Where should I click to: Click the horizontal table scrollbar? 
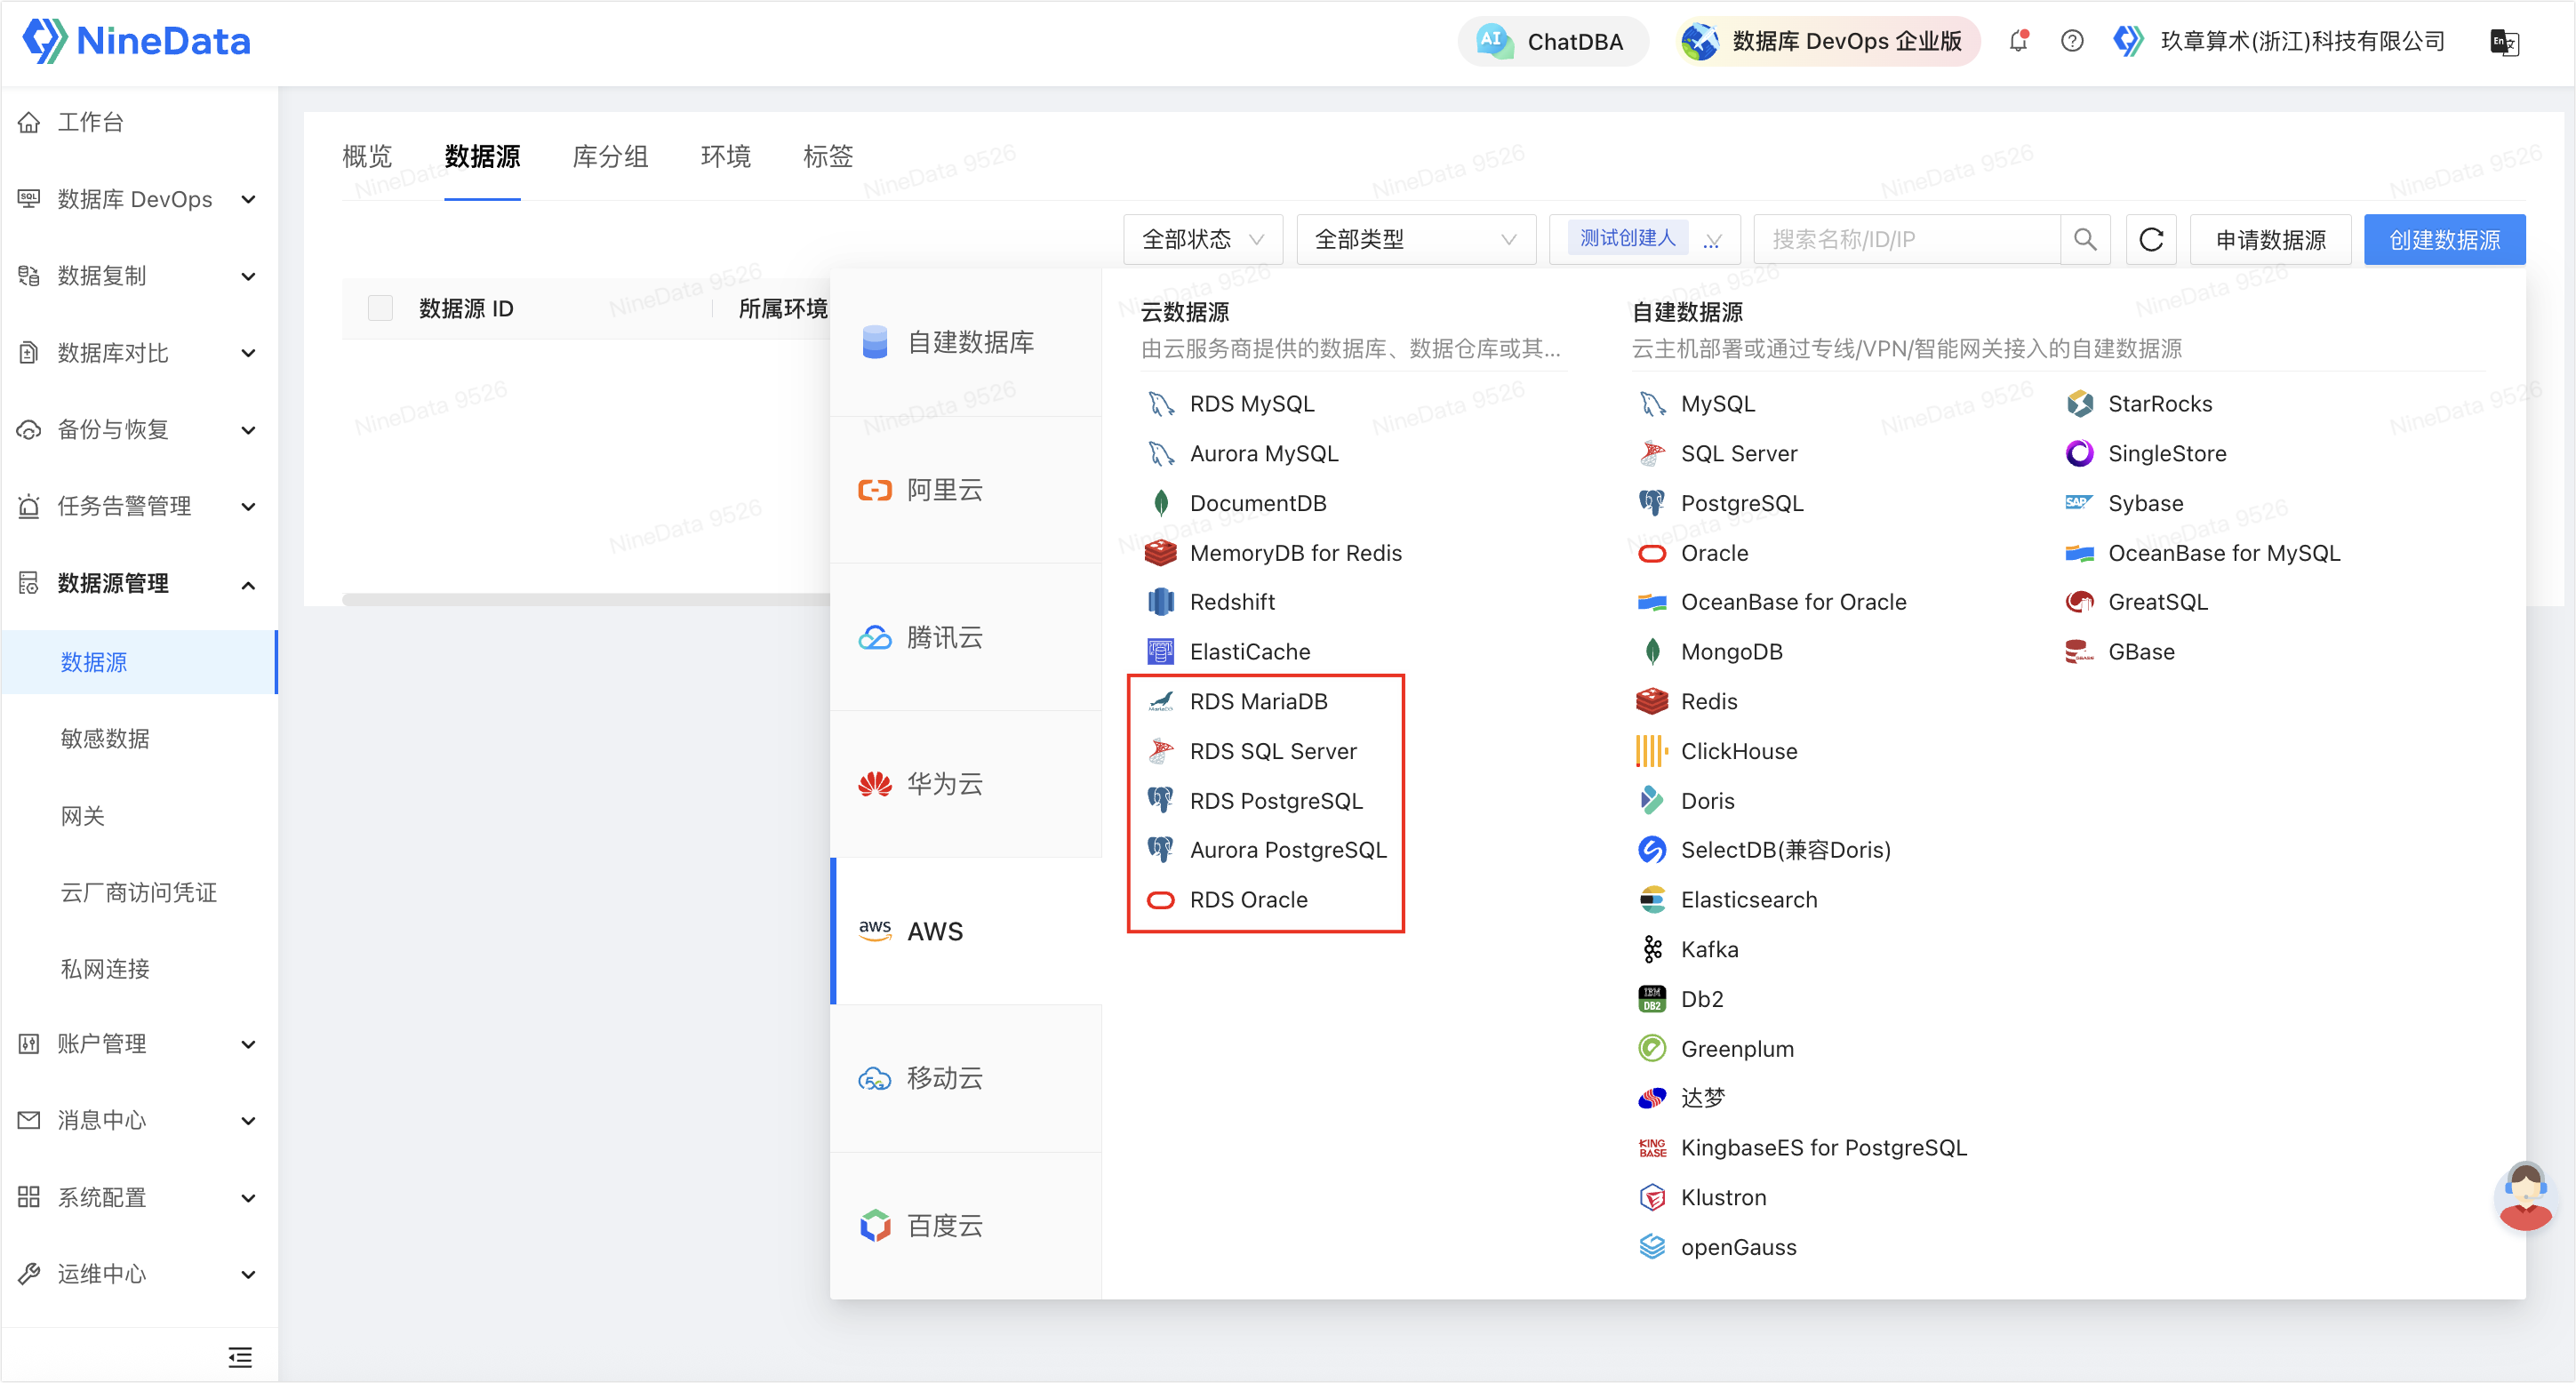tap(586, 600)
